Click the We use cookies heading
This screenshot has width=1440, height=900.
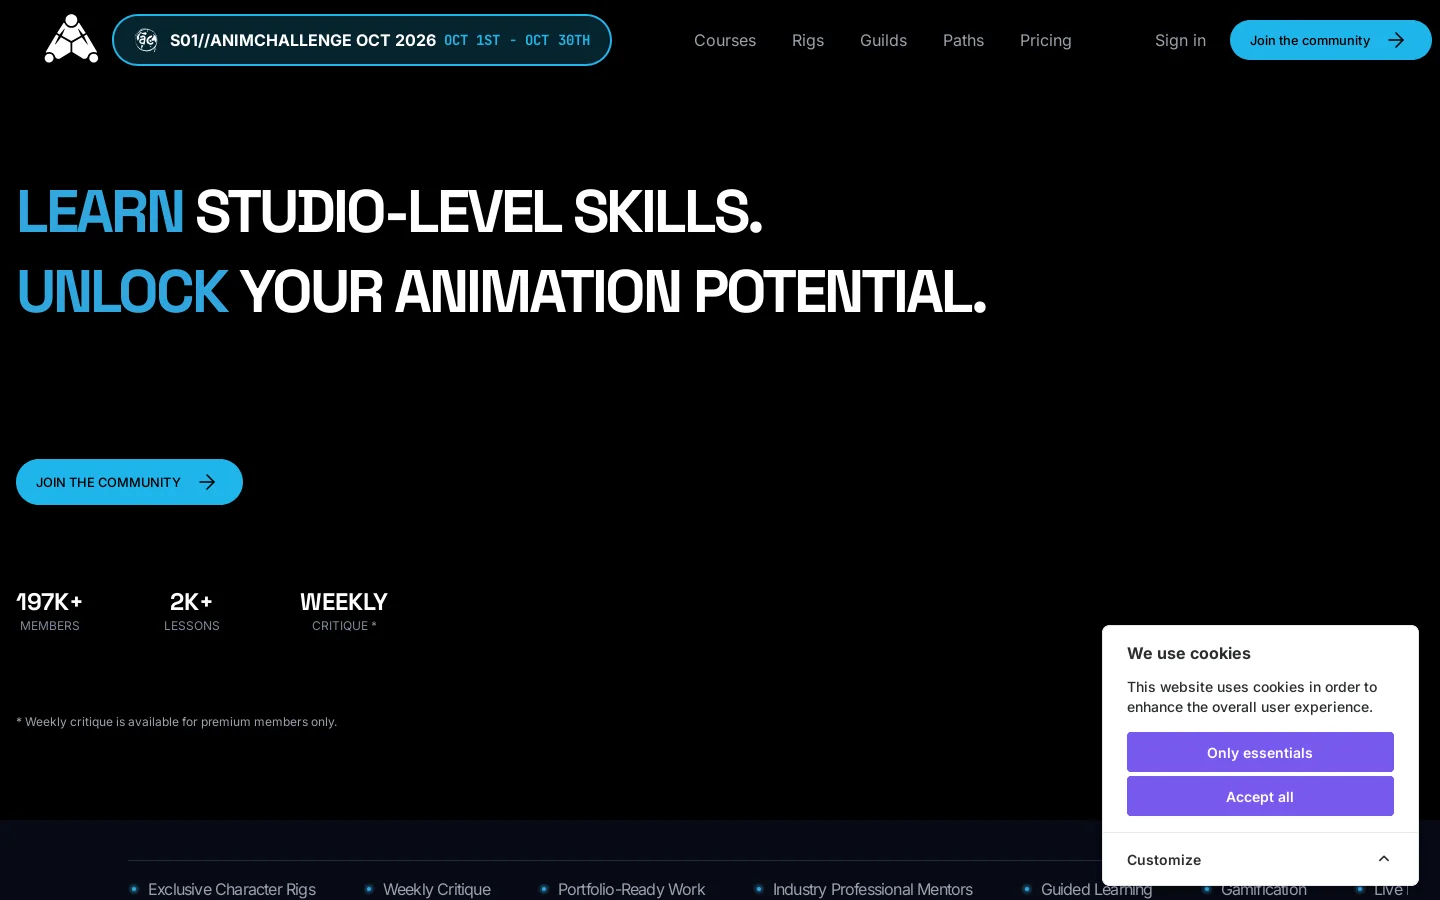(x=1189, y=653)
